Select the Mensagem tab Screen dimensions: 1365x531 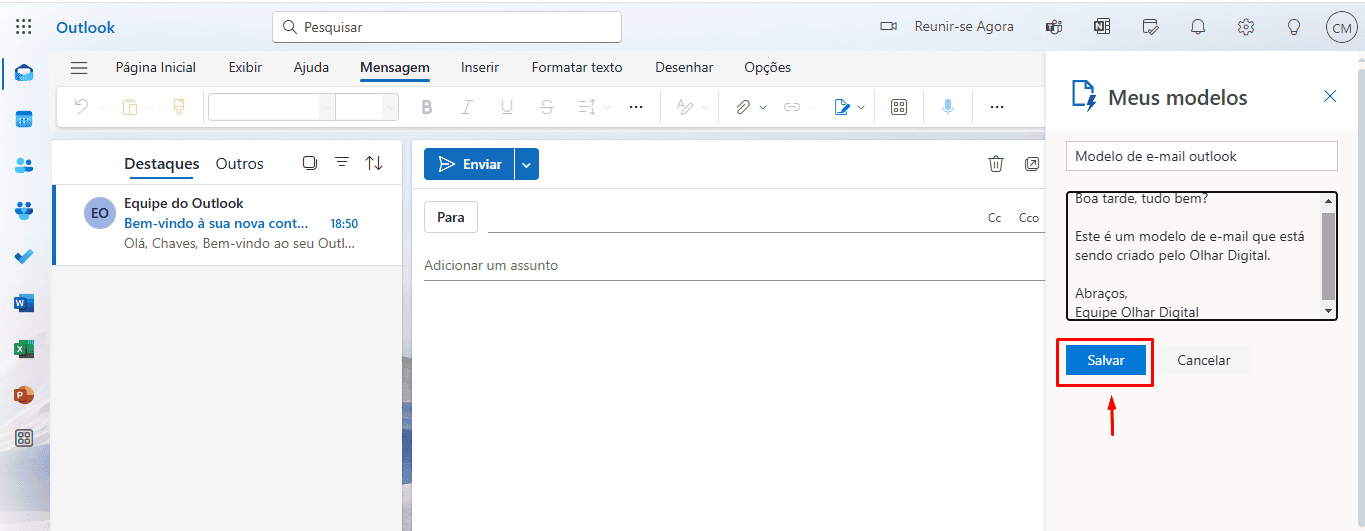pos(395,68)
